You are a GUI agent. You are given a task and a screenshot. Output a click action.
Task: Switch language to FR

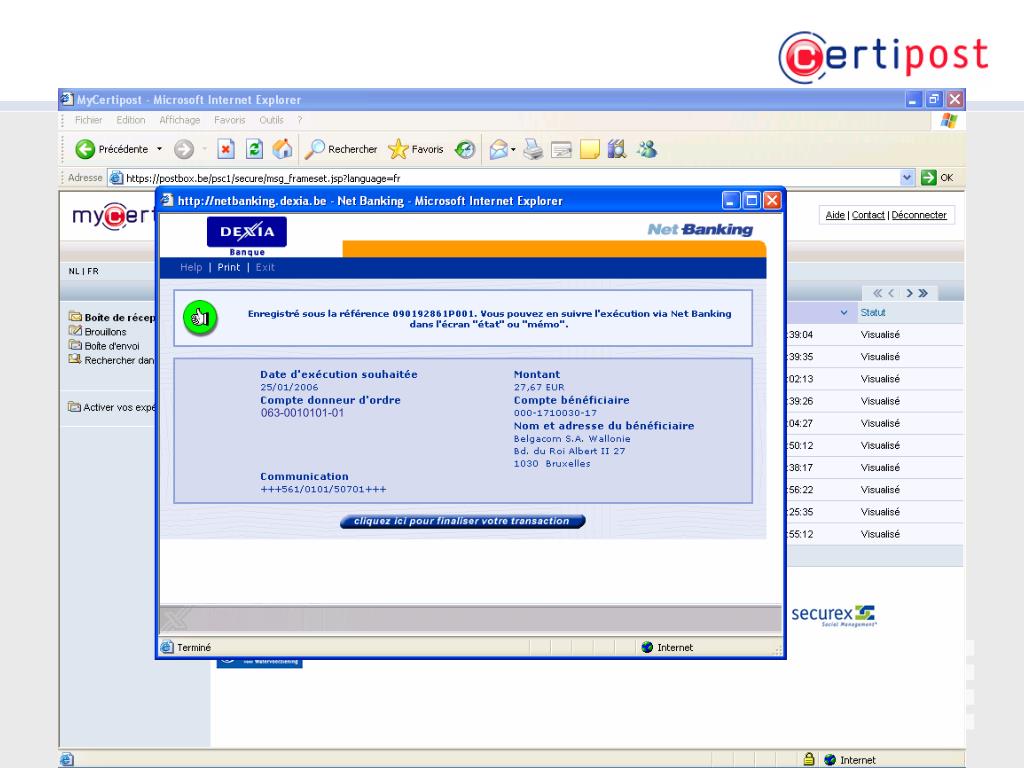pos(93,271)
